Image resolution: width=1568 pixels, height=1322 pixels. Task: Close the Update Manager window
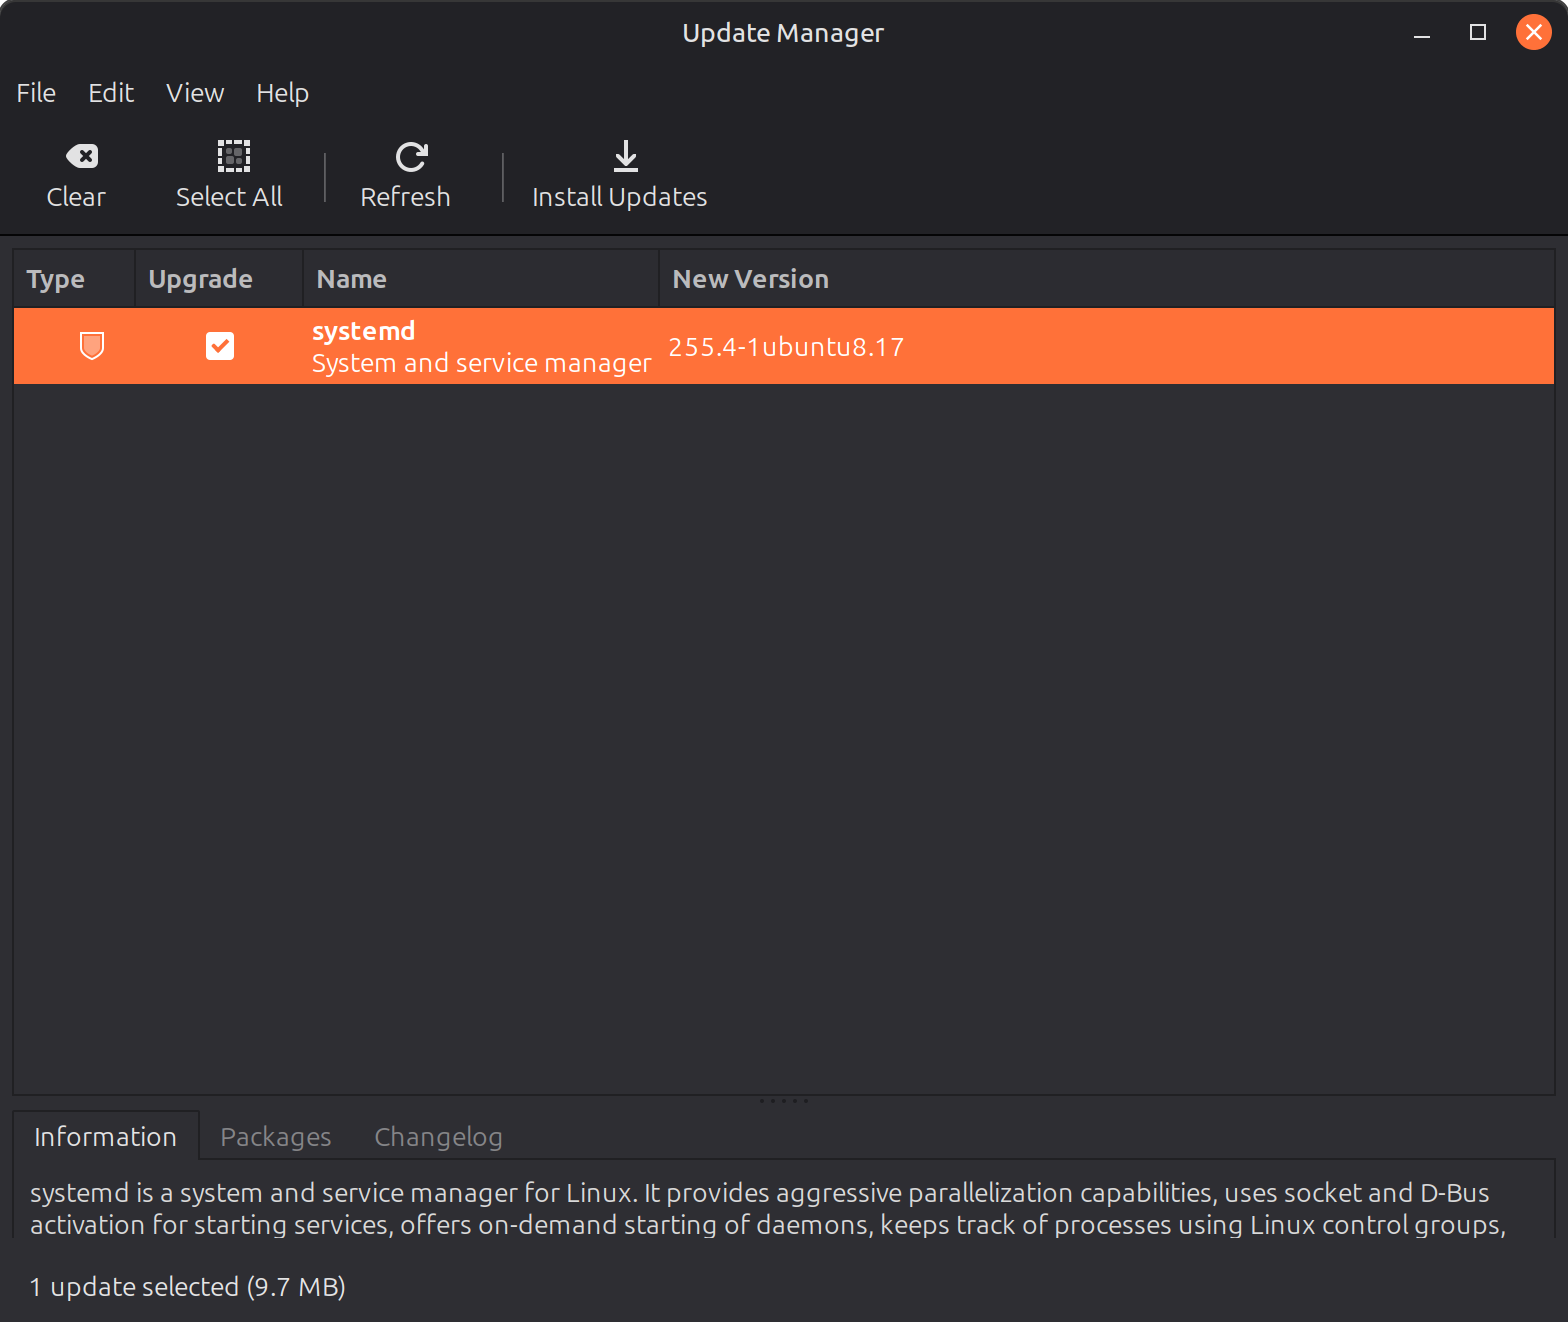tap(1534, 33)
